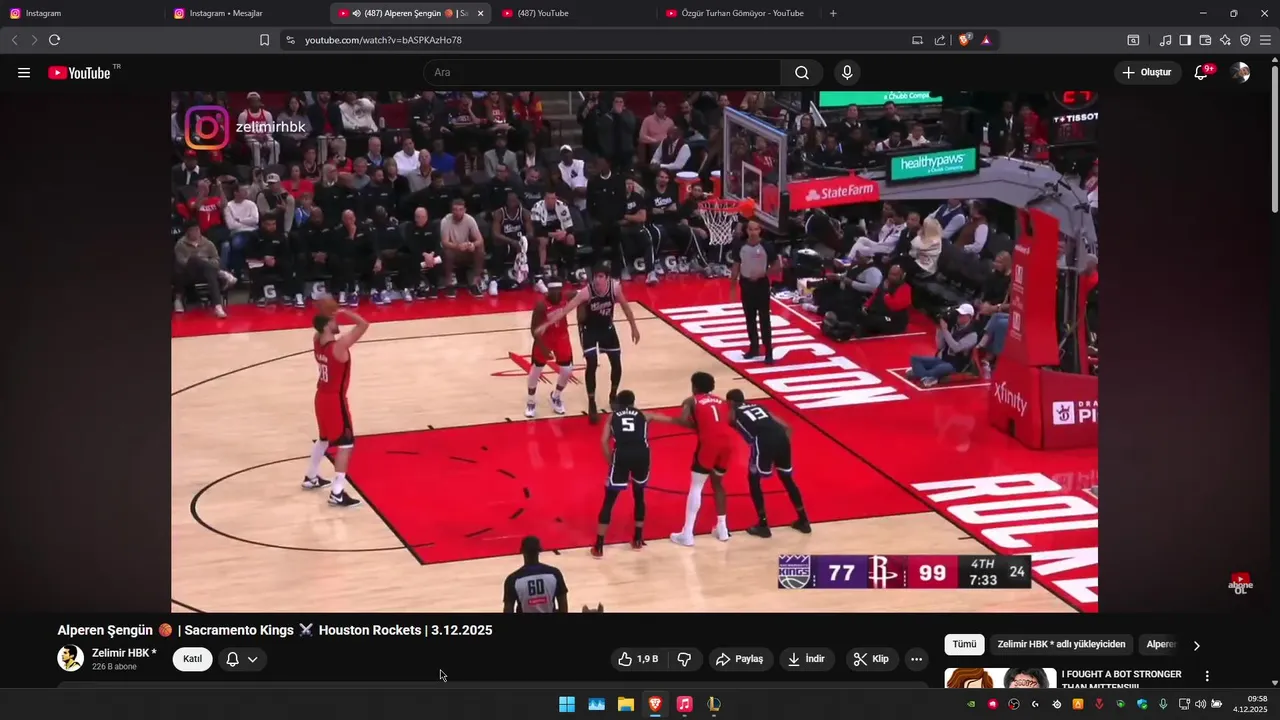Go back in browser history
Image resolution: width=1280 pixels, height=720 pixels.
[14, 40]
